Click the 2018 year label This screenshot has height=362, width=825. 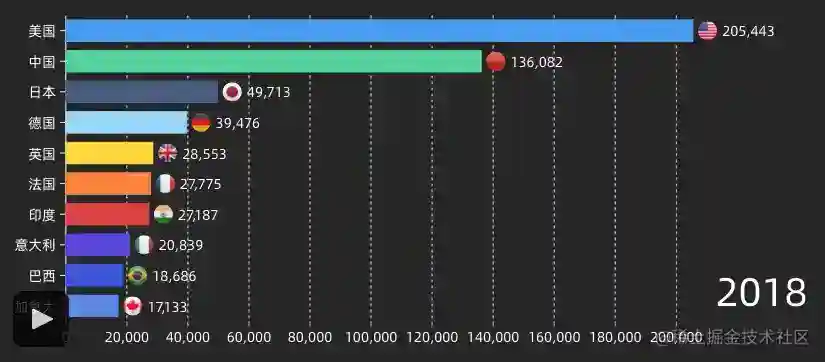pos(761,293)
